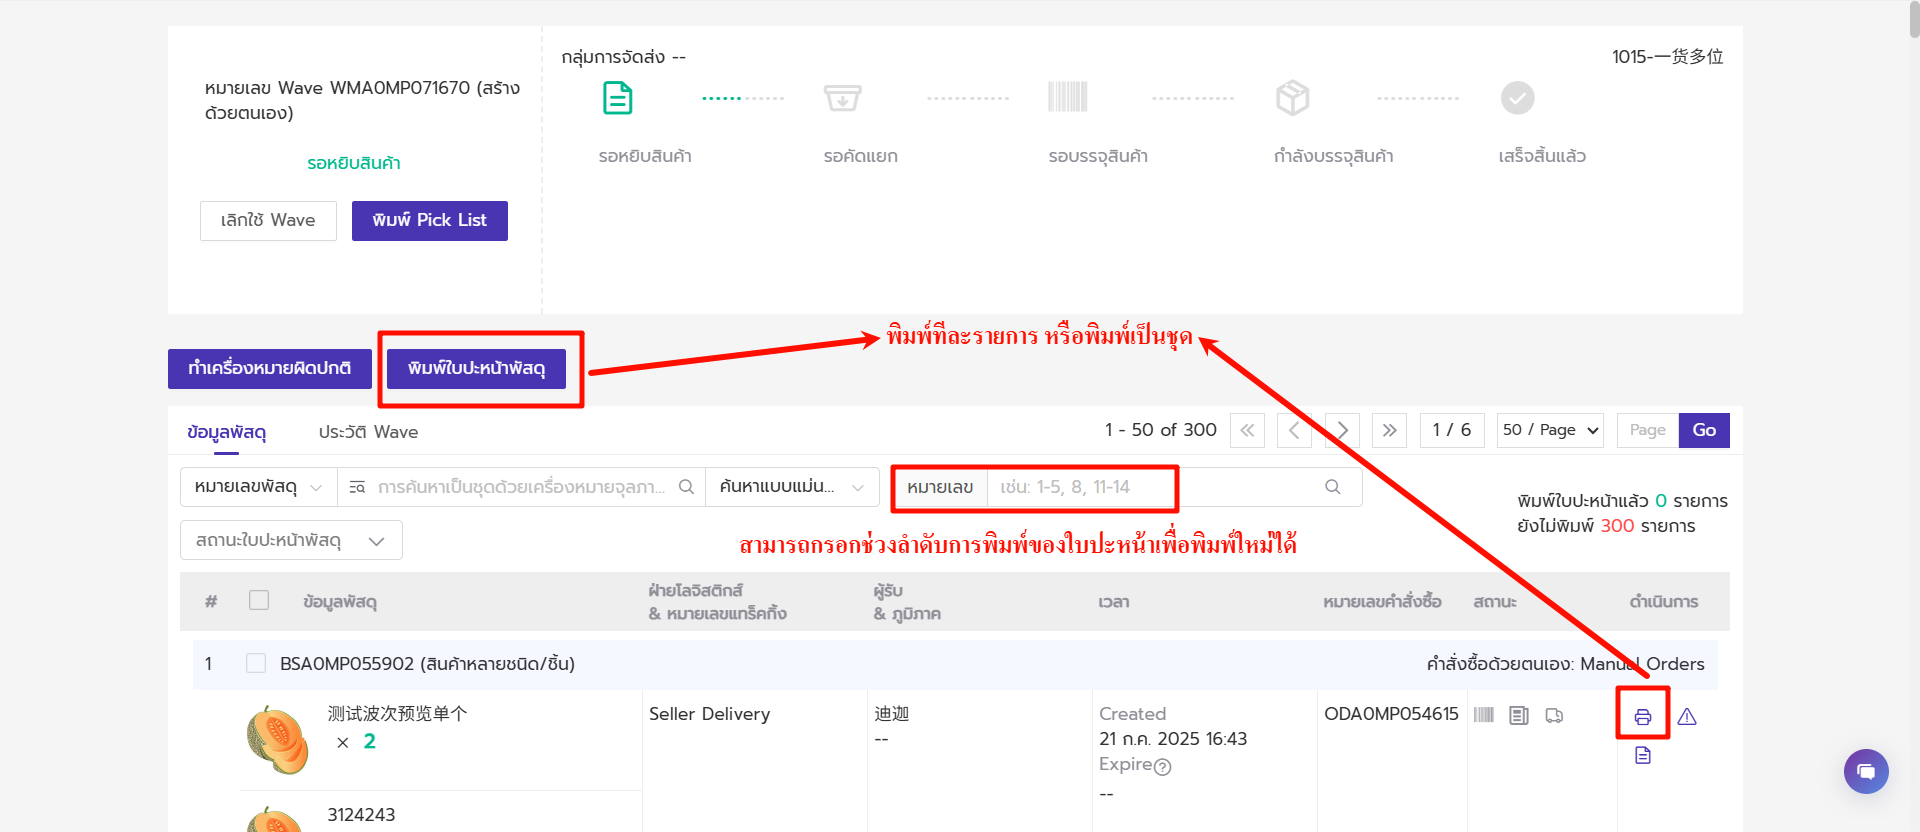The image size is (1920, 832).
Task: Click the melon thumbnail for item 3124243
Action: 276,820
